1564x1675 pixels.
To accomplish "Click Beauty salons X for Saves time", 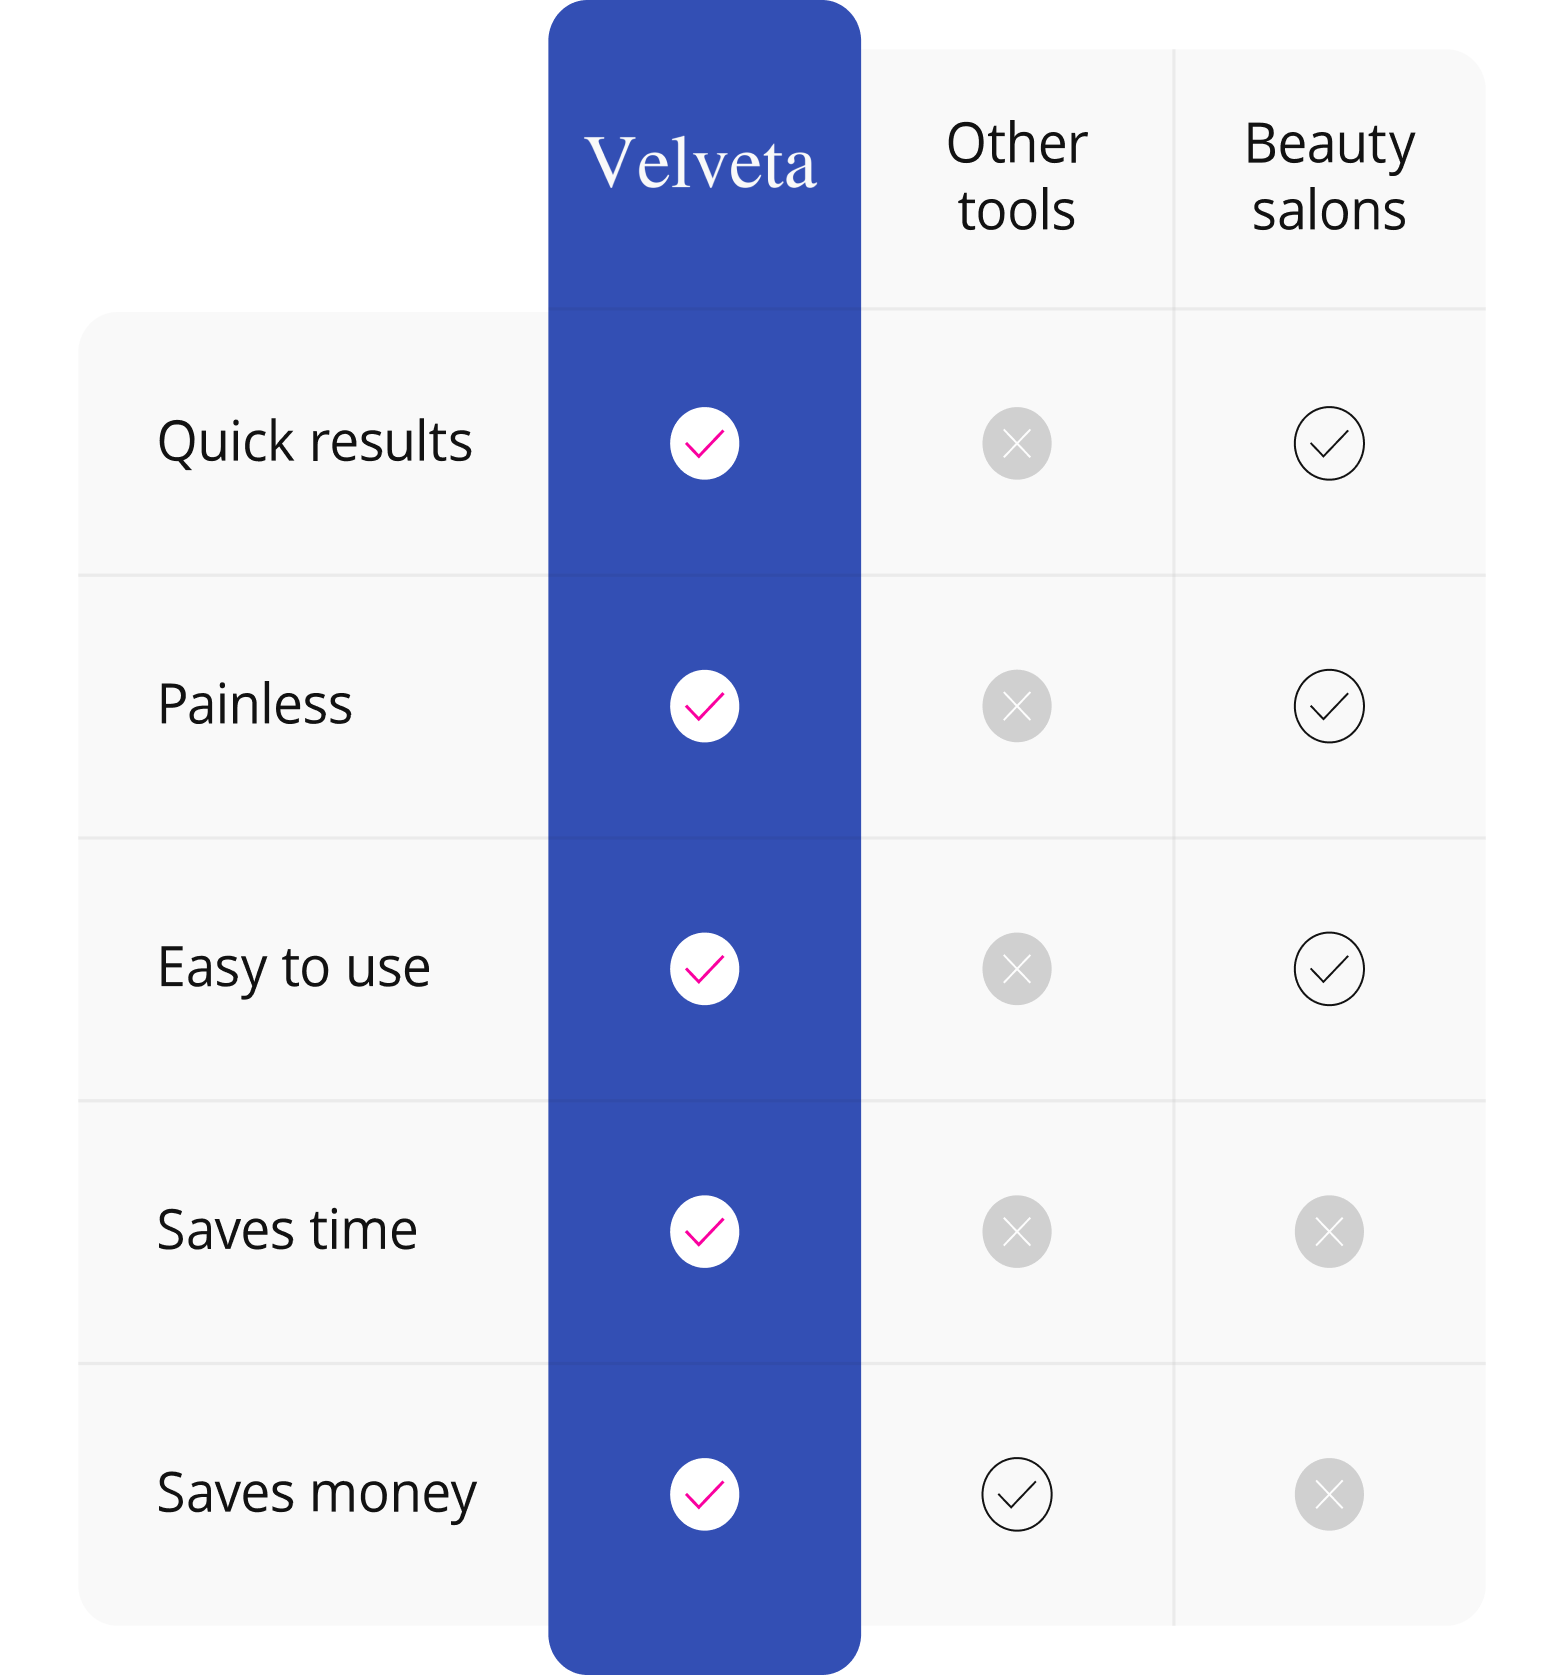I will pos(1328,1231).
